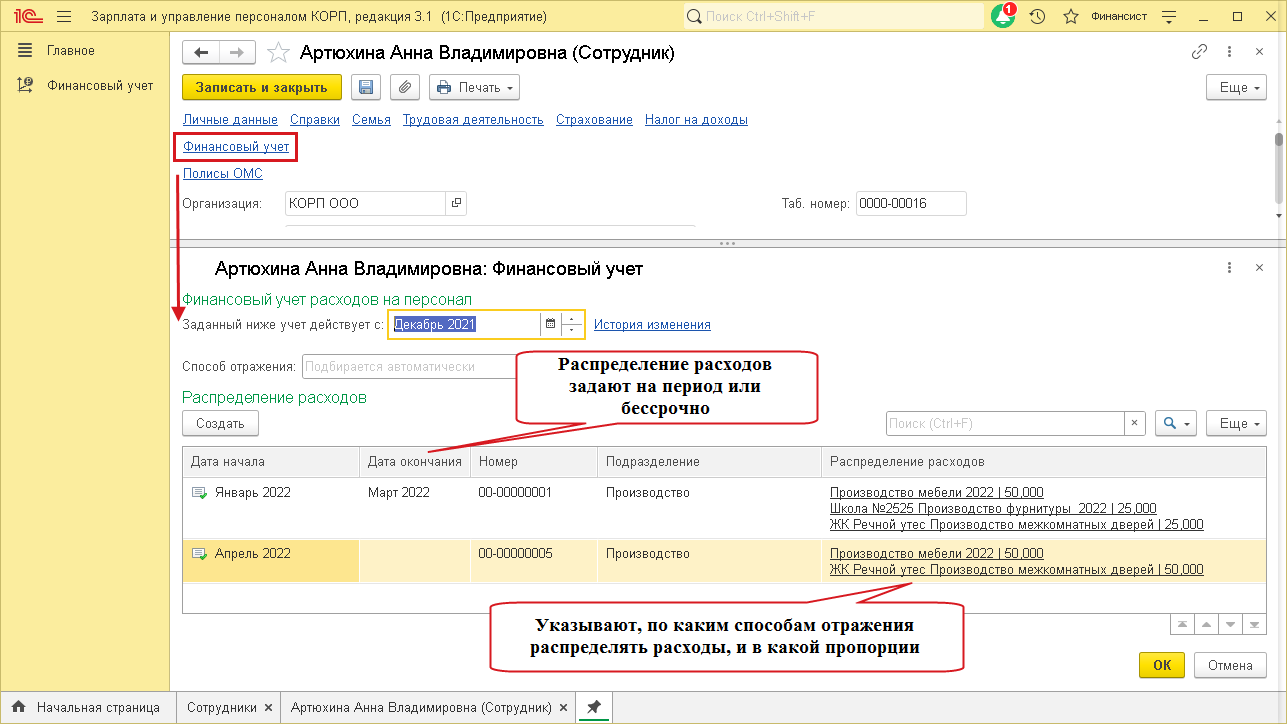
Task: Click the back navigation arrow
Action: 201,53
